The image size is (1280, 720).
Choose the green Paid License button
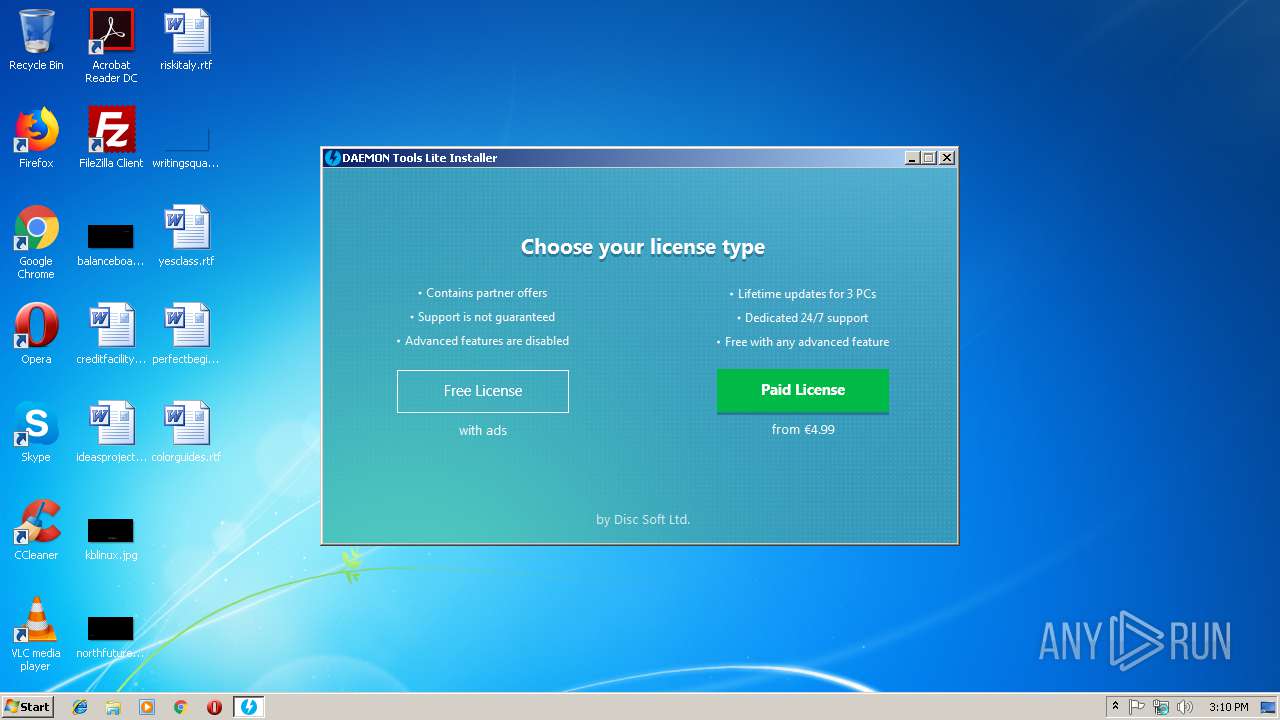click(803, 391)
